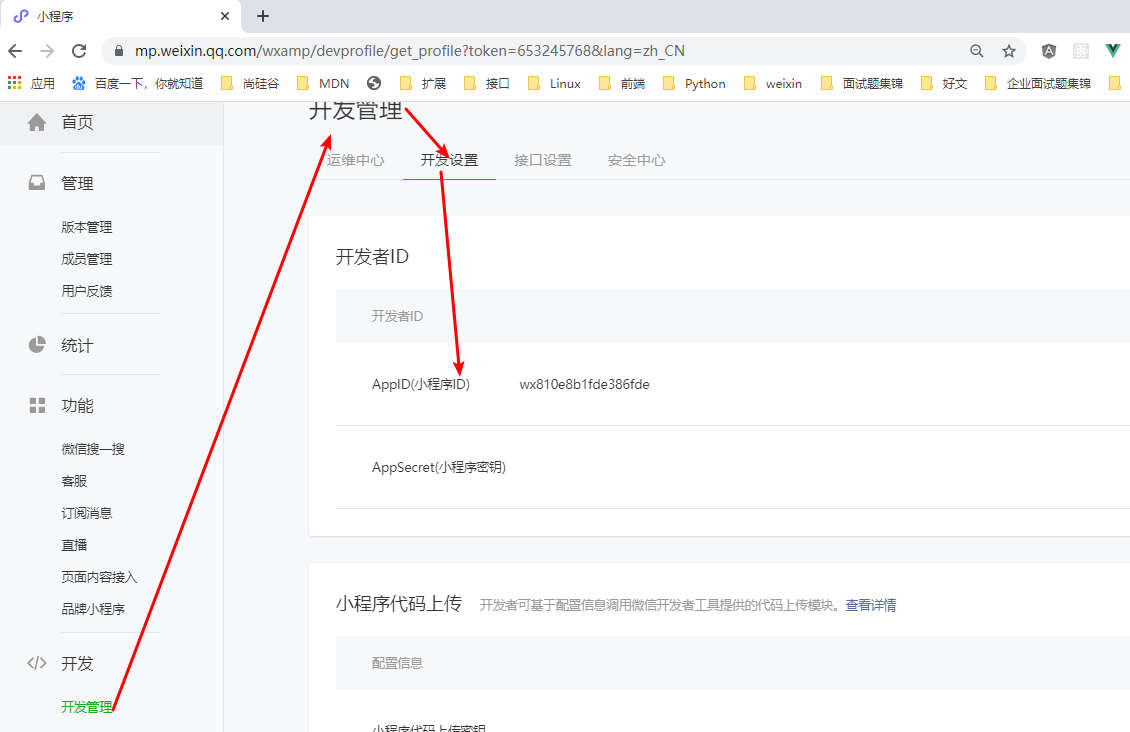Click the Angular DevTools extension icon
Viewport: 1130px width, 732px height.
click(1049, 51)
